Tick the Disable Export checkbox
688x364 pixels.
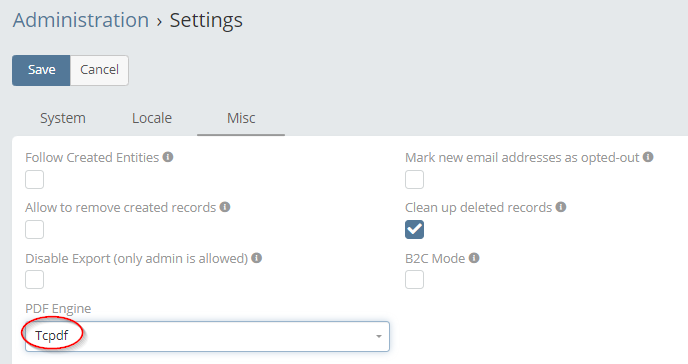(x=34, y=279)
